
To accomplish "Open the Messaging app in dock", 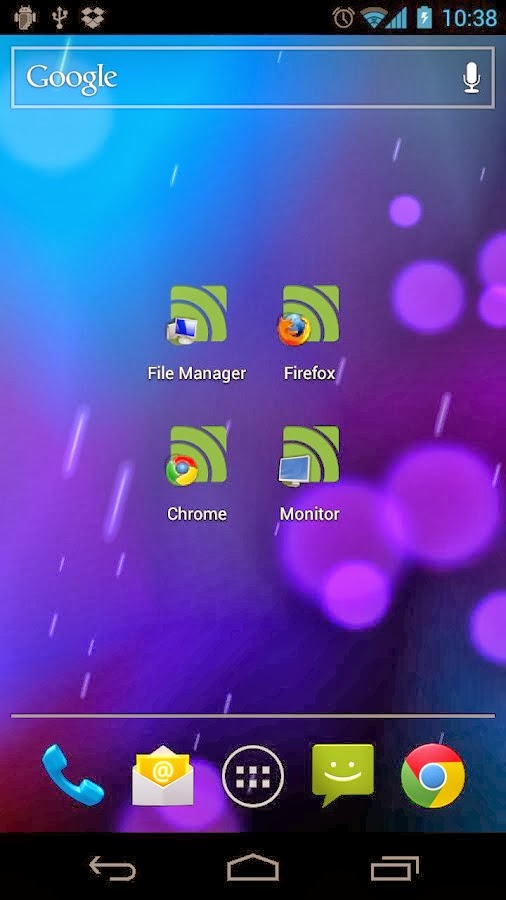I will [342, 774].
